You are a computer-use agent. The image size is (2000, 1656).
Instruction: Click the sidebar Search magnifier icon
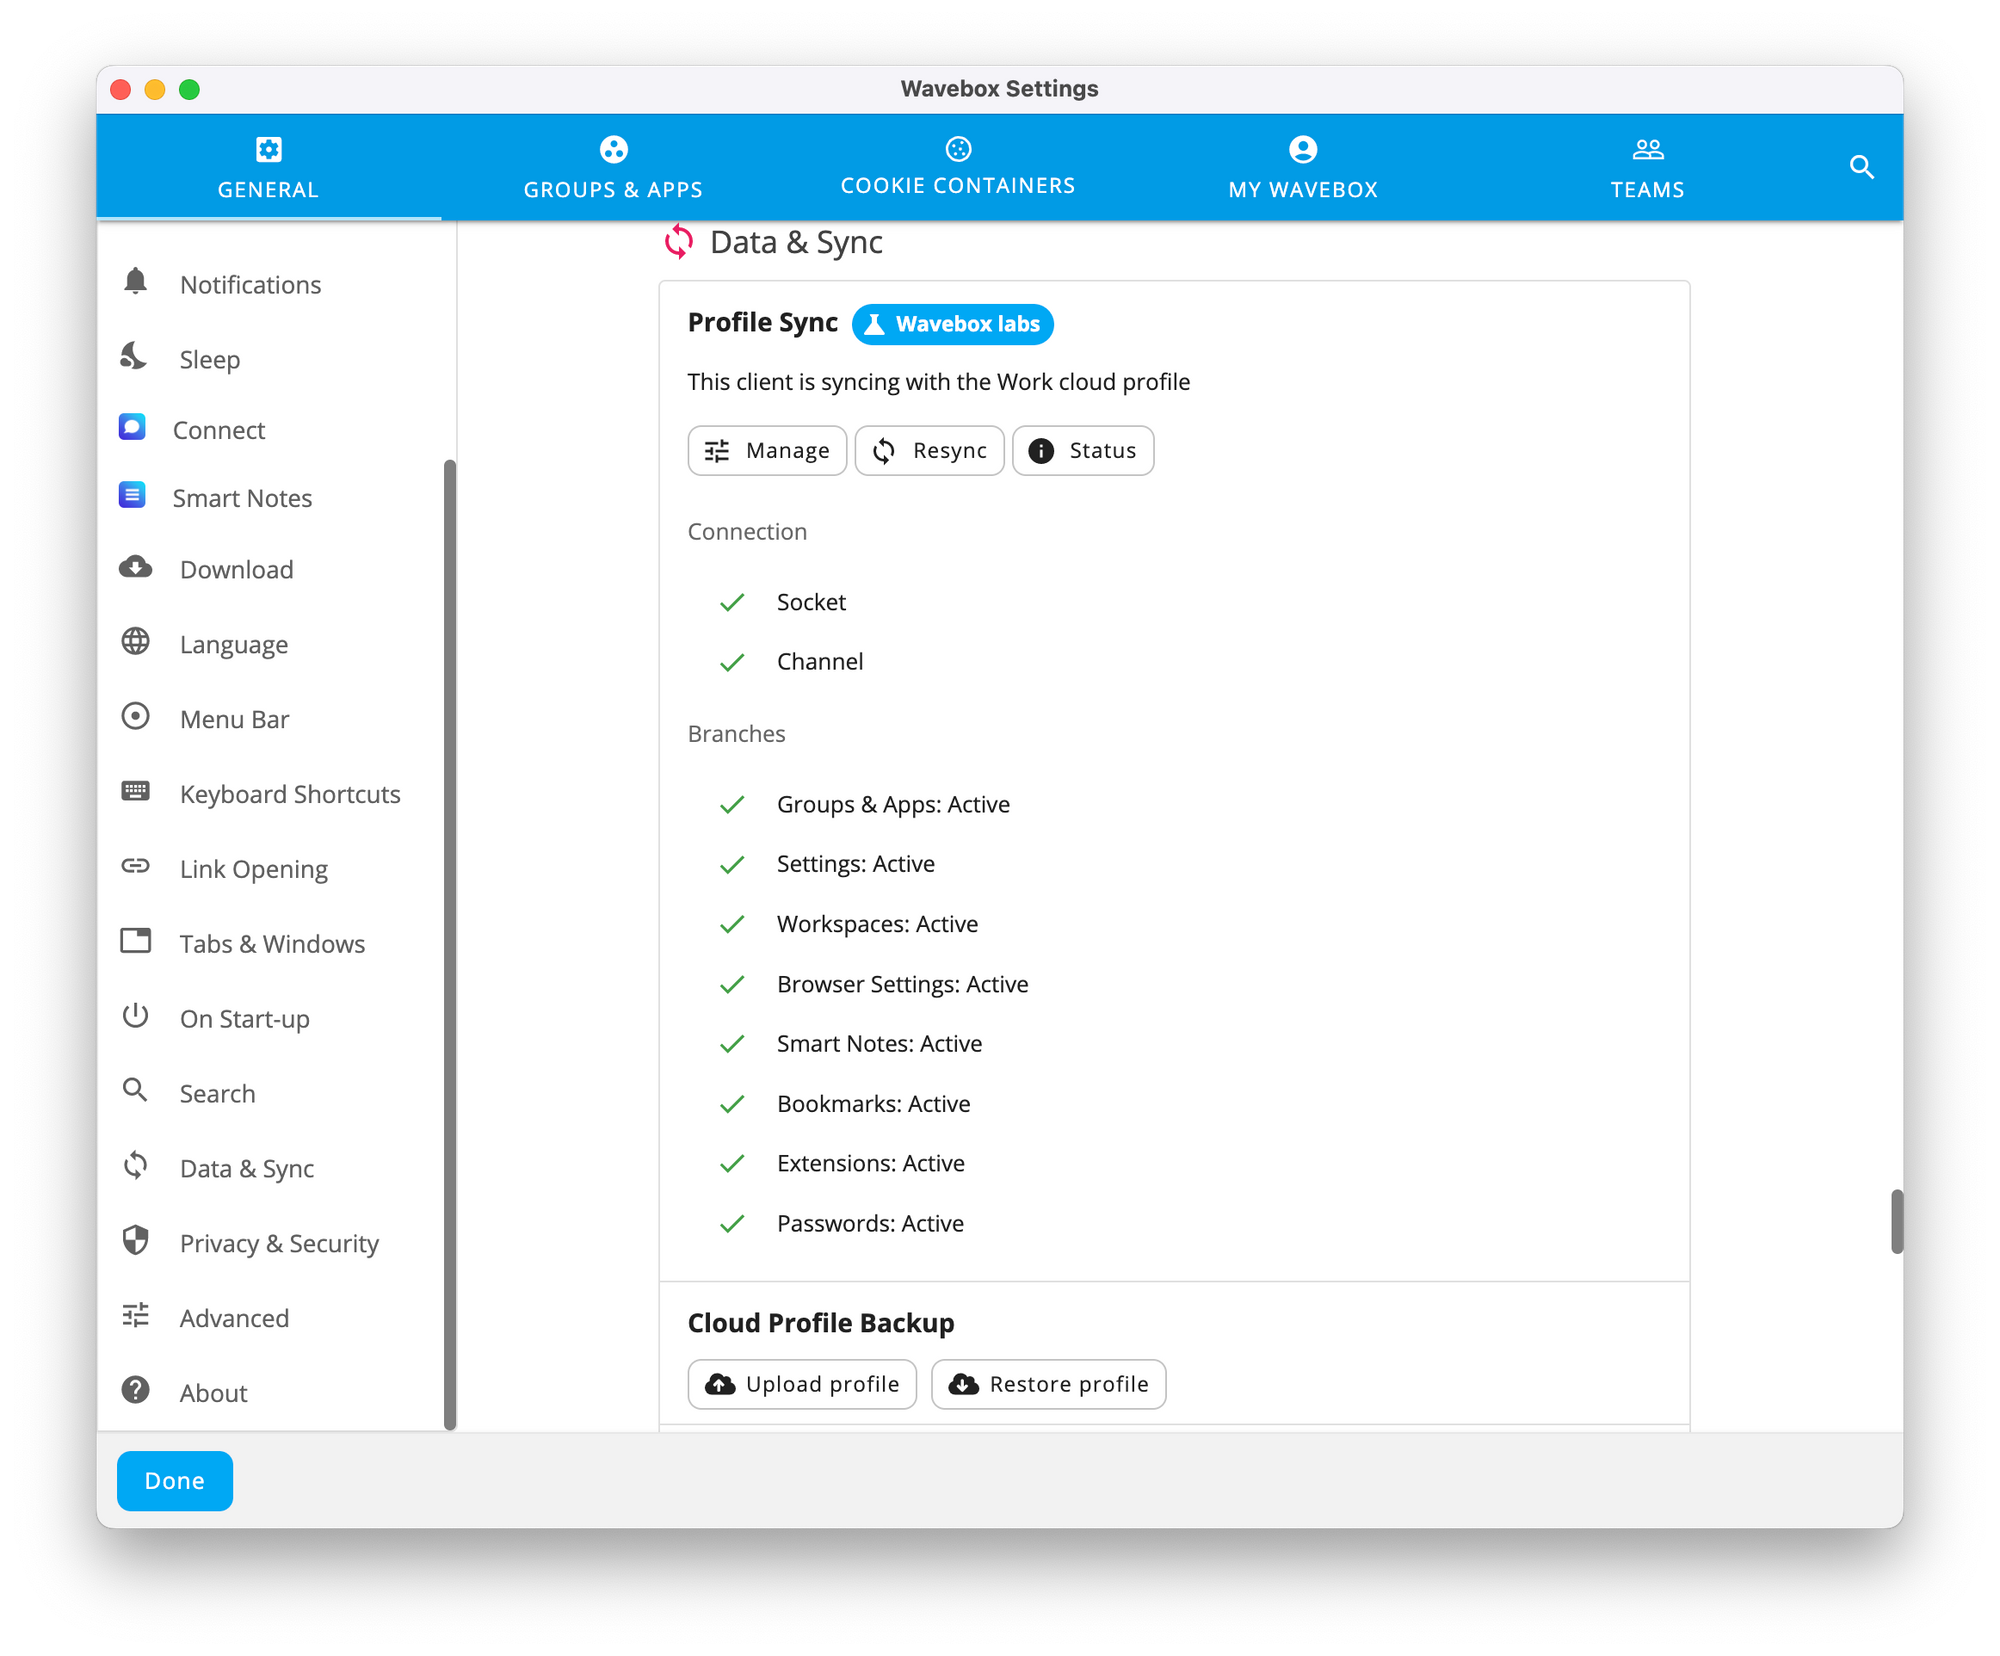(136, 1091)
